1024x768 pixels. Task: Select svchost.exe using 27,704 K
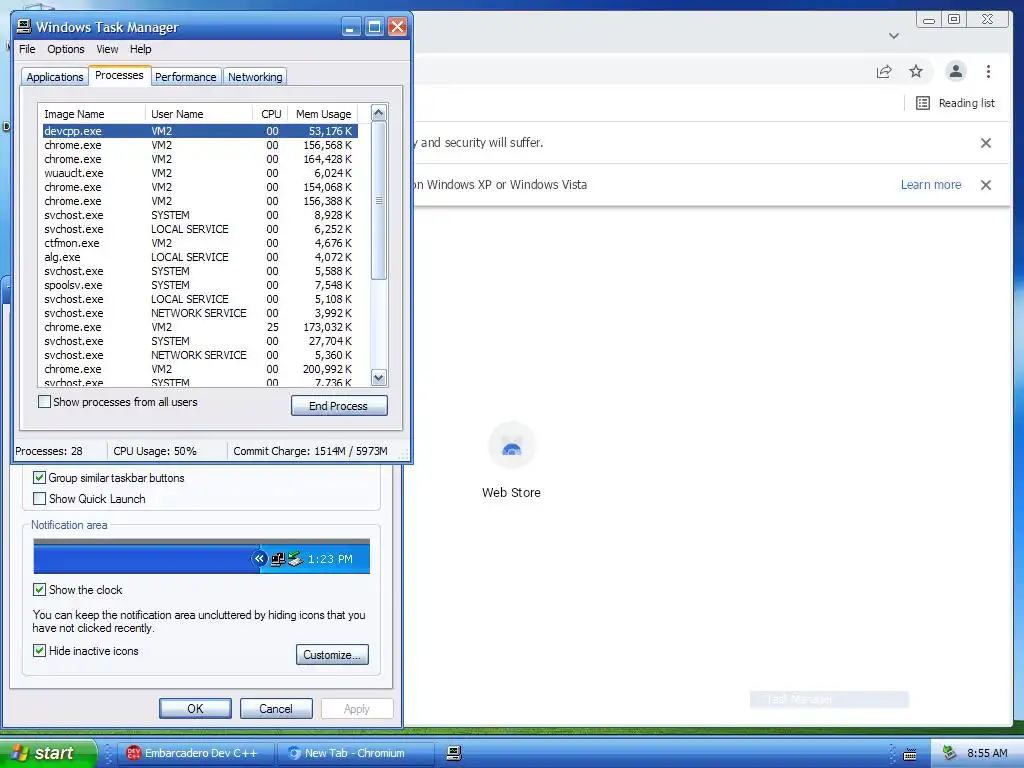point(200,341)
